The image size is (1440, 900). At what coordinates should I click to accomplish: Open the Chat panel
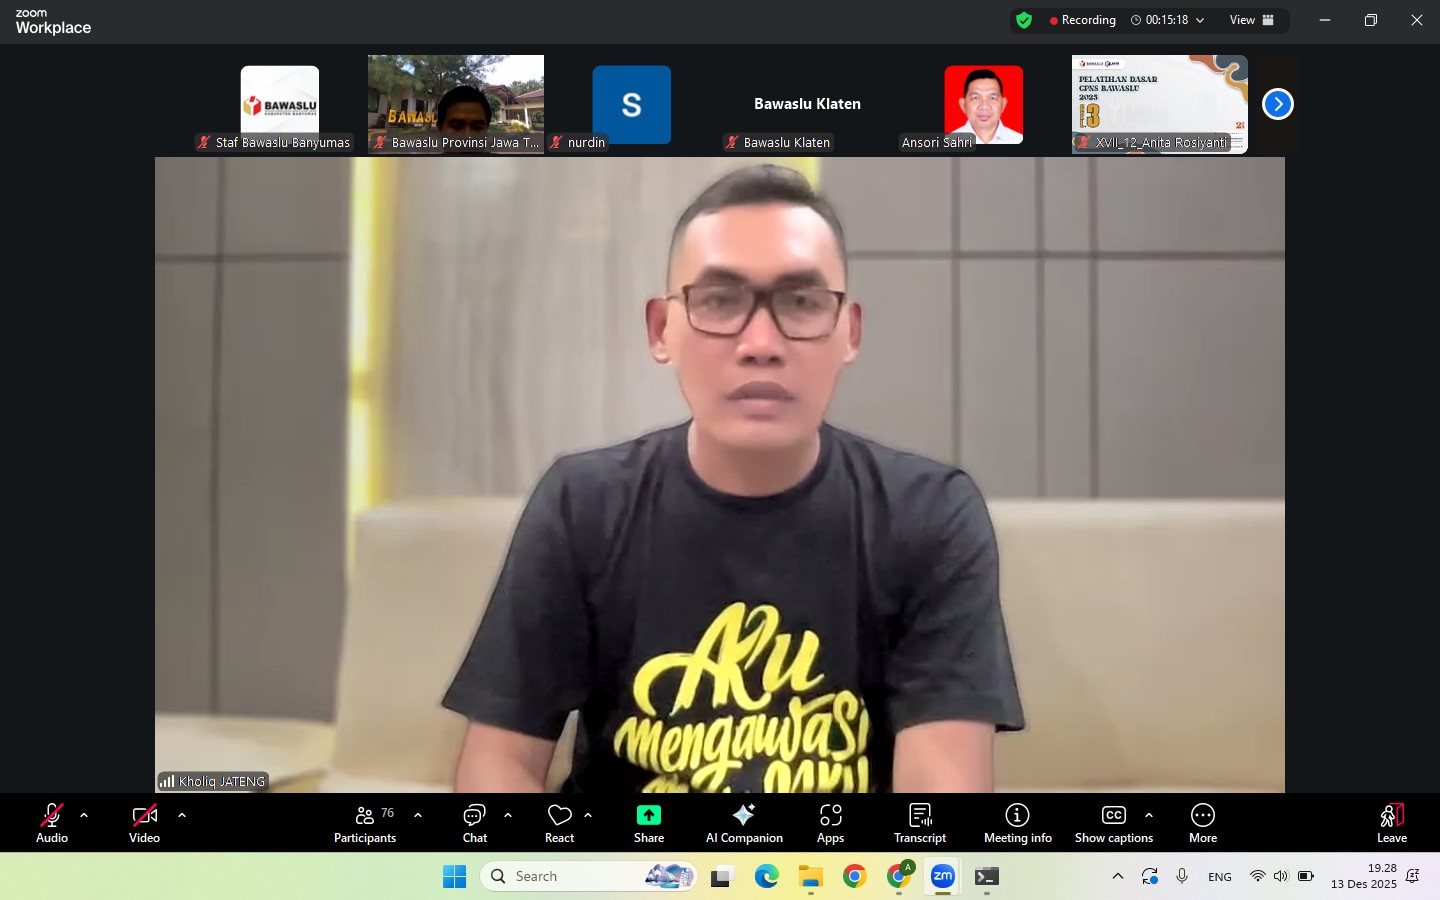pyautogui.click(x=474, y=823)
